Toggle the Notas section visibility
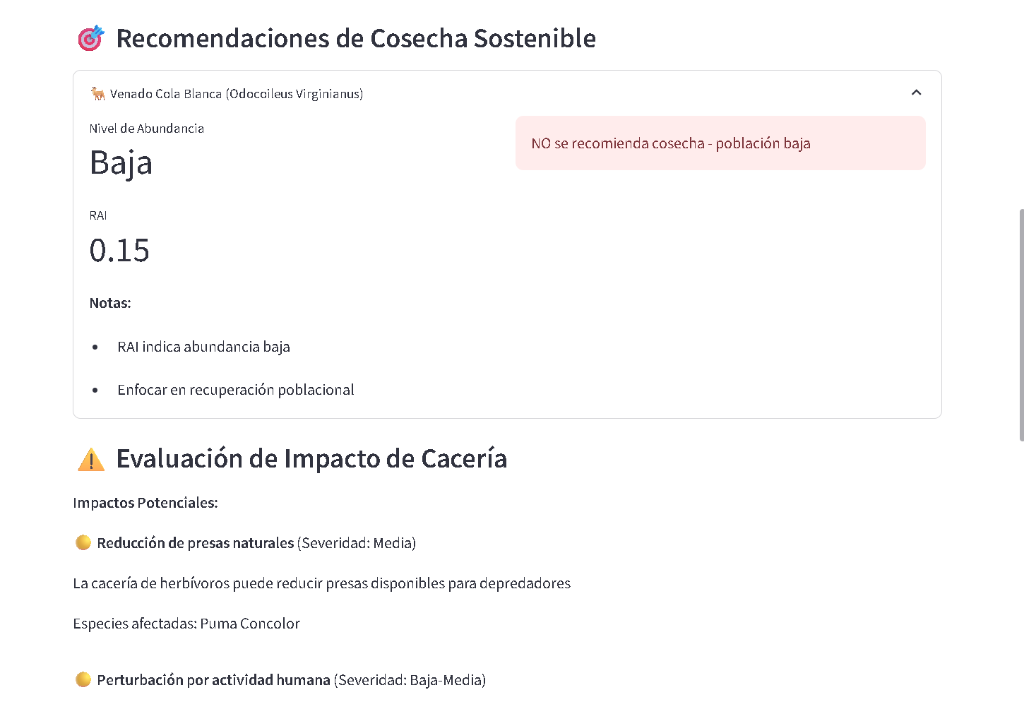This screenshot has height=707, width=1024. (x=109, y=302)
